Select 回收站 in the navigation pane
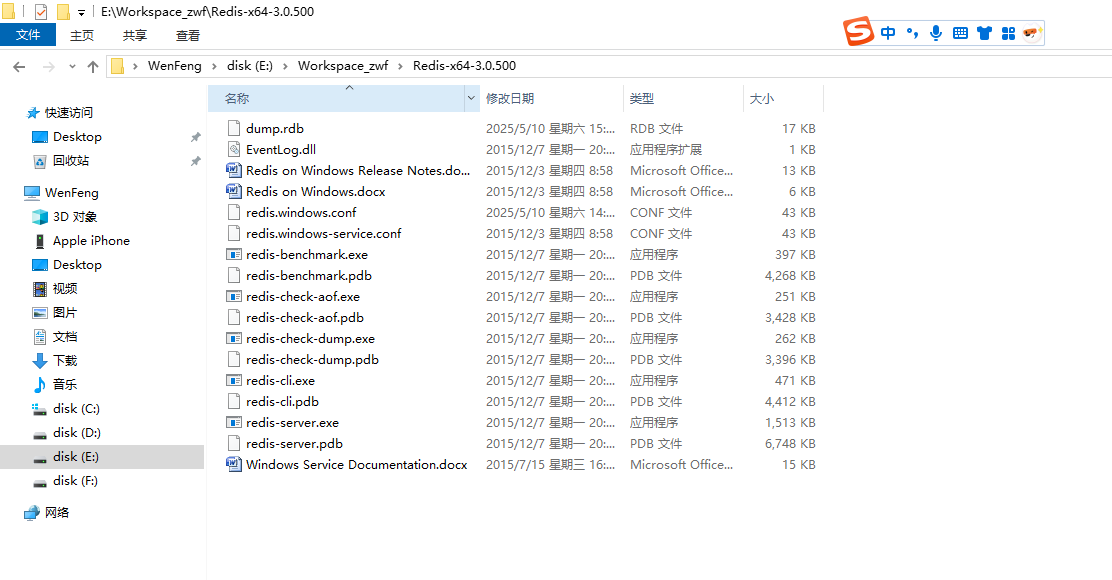 coord(70,161)
